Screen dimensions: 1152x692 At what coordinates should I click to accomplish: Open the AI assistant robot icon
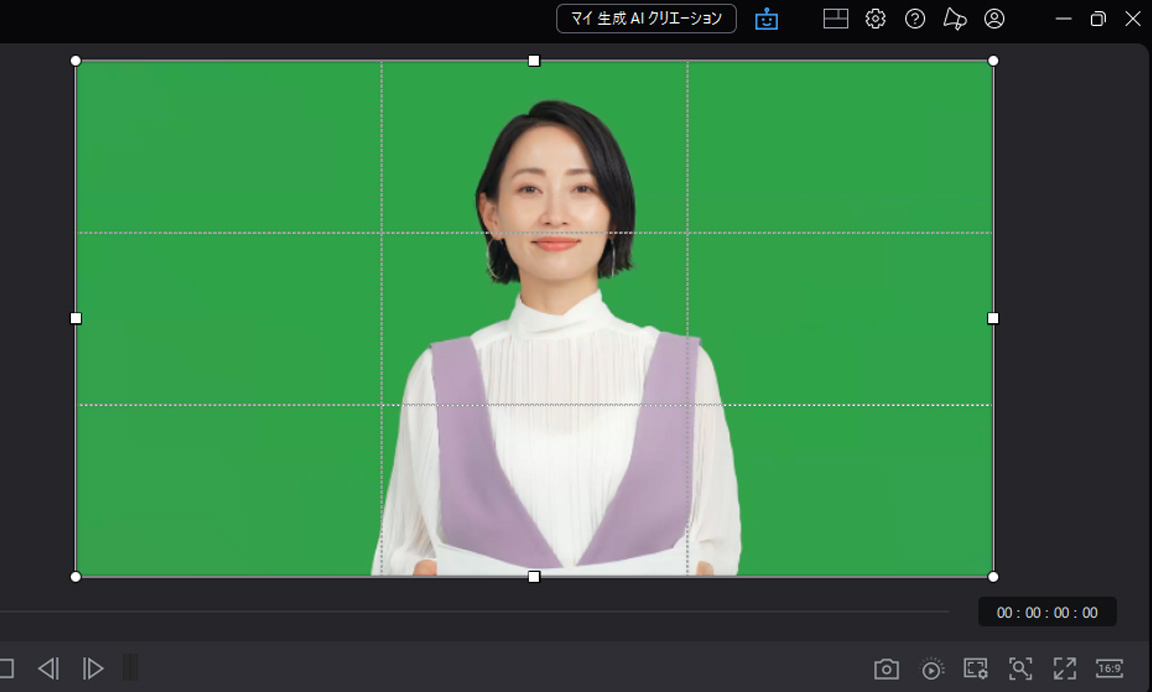[x=766, y=18]
